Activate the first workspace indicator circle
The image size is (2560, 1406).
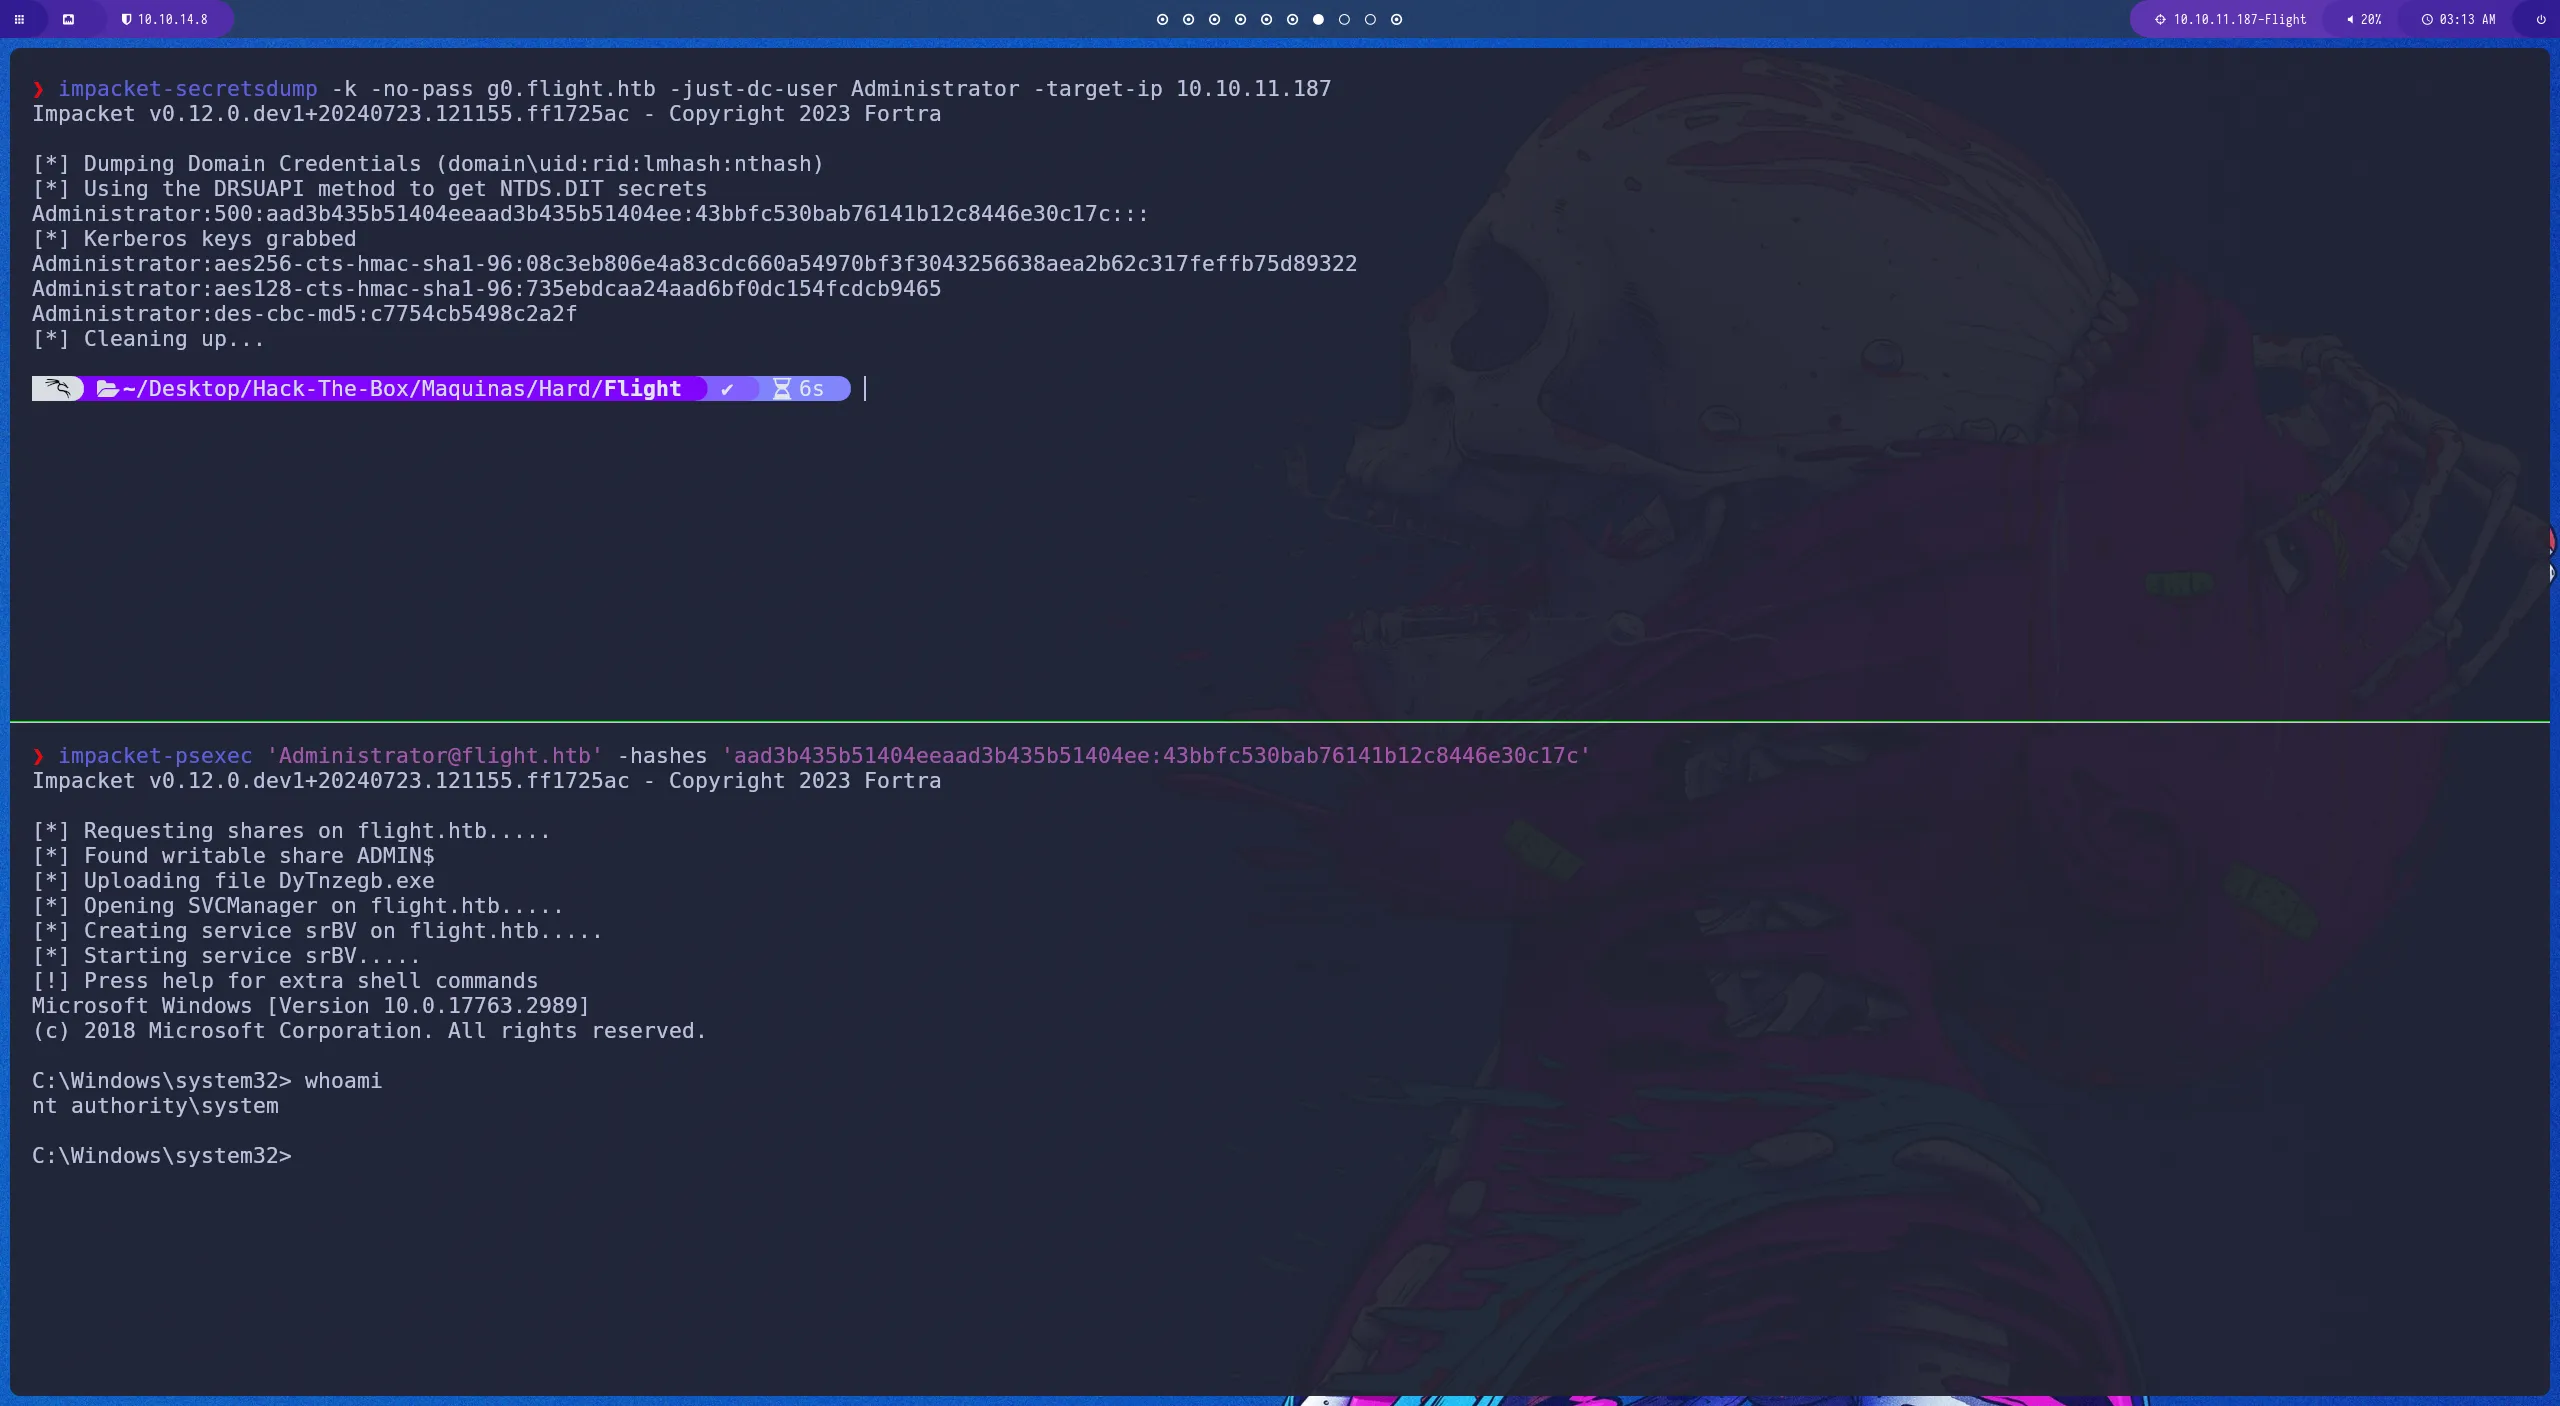pos(1162,20)
